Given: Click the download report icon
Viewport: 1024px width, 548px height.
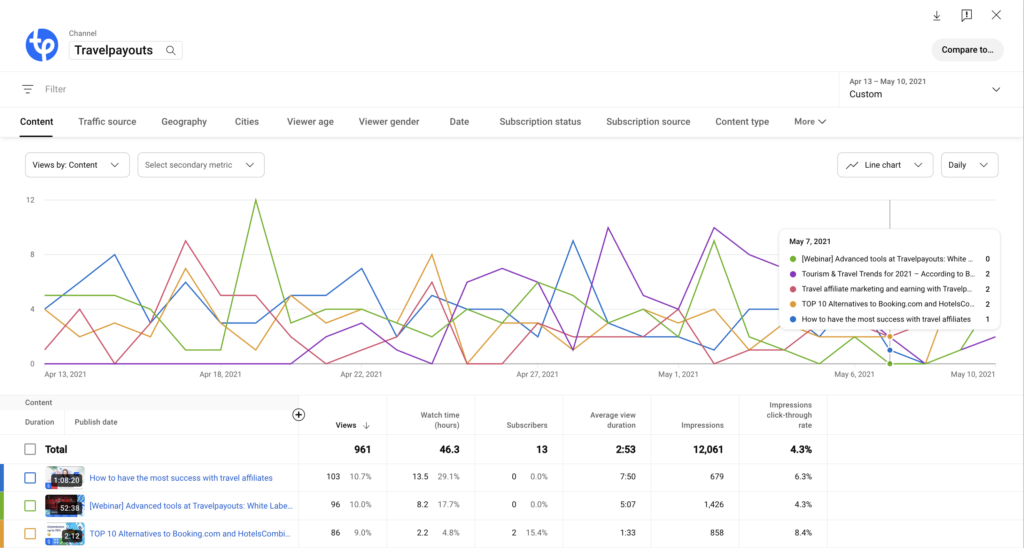Looking at the screenshot, I should 937,16.
